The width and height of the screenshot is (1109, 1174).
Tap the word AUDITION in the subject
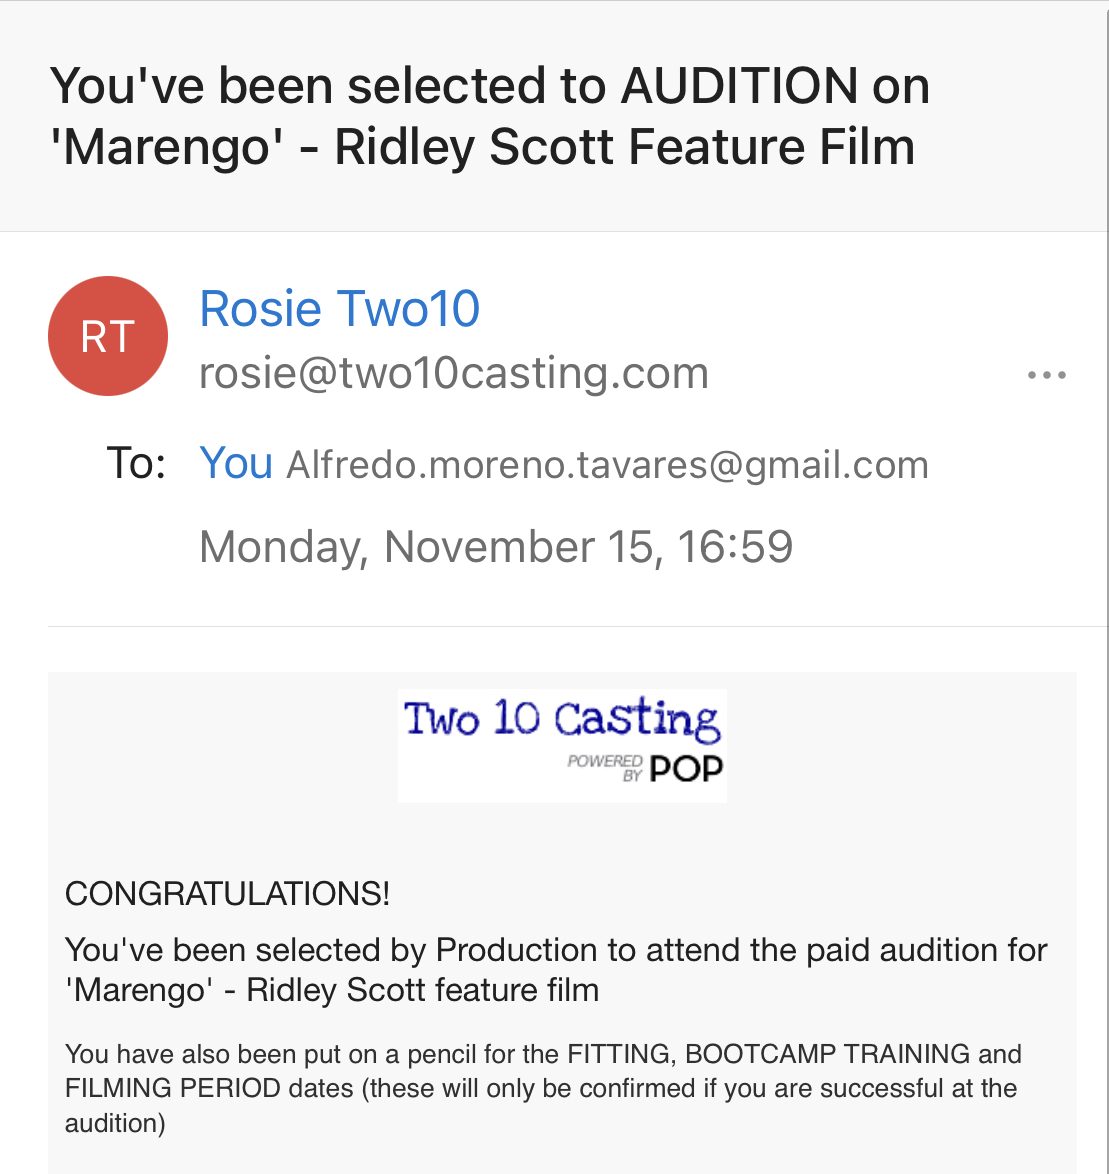click(x=739, y=86)
